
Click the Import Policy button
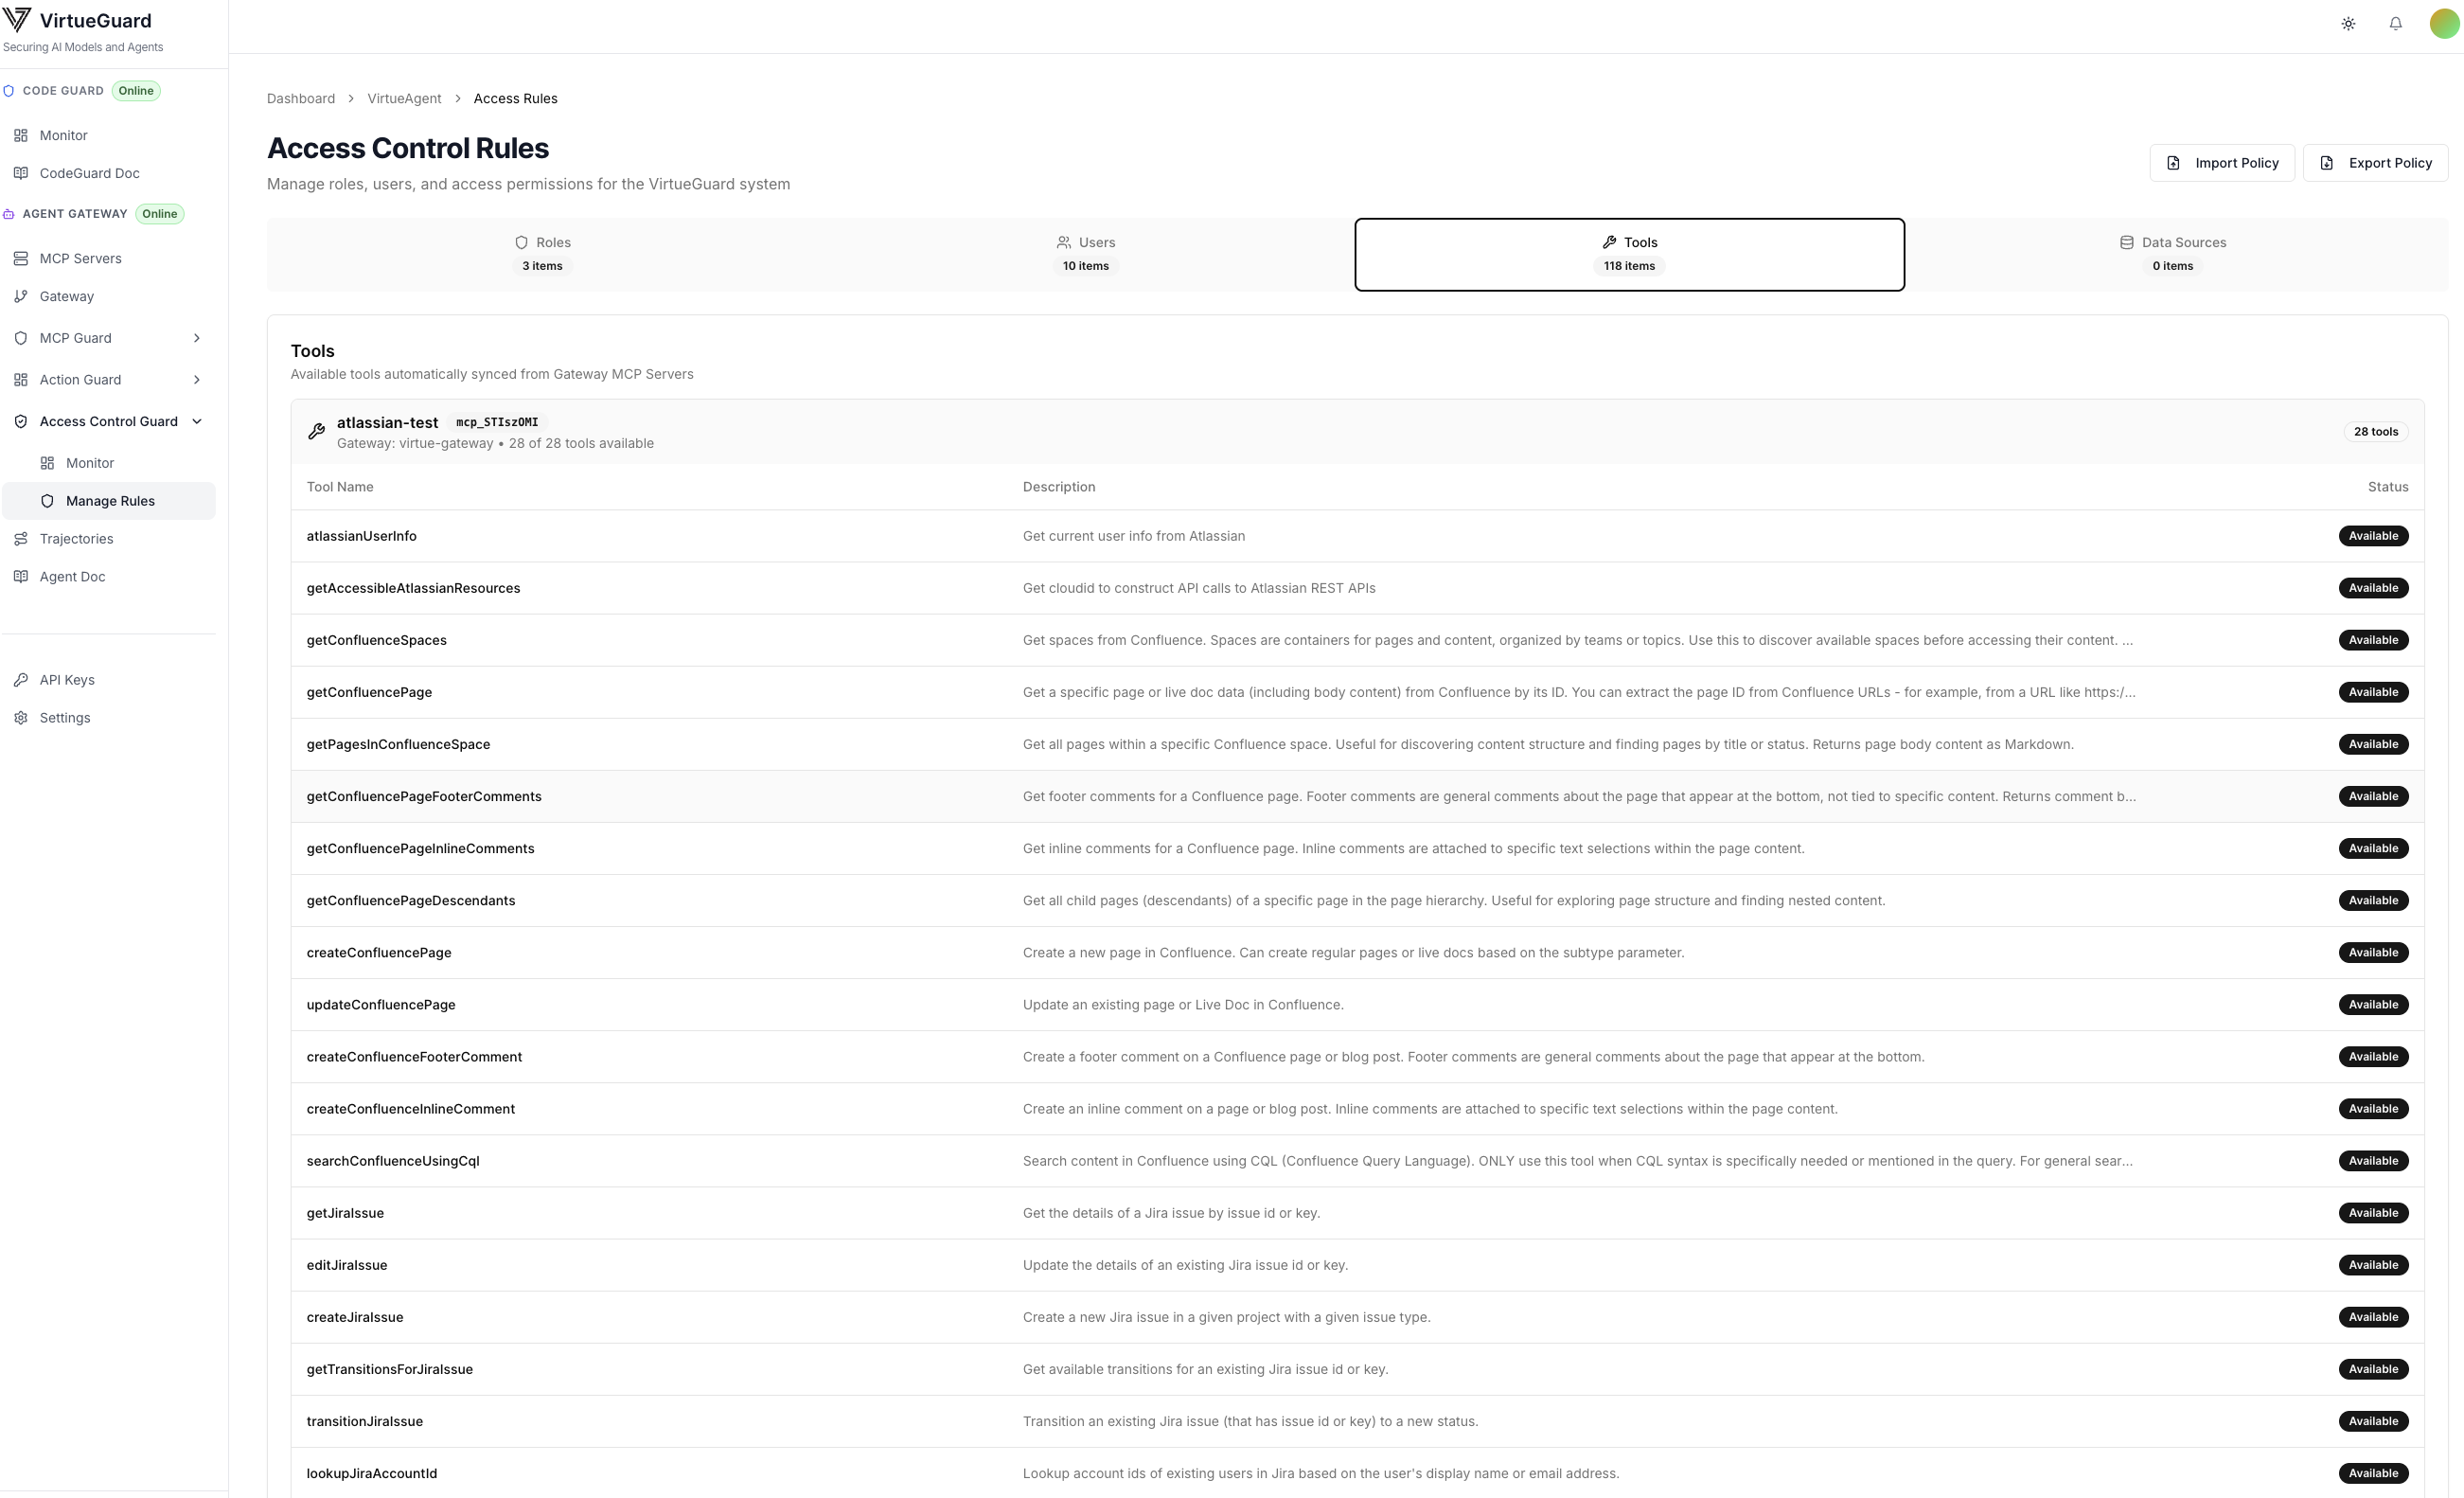(2222, 162)
